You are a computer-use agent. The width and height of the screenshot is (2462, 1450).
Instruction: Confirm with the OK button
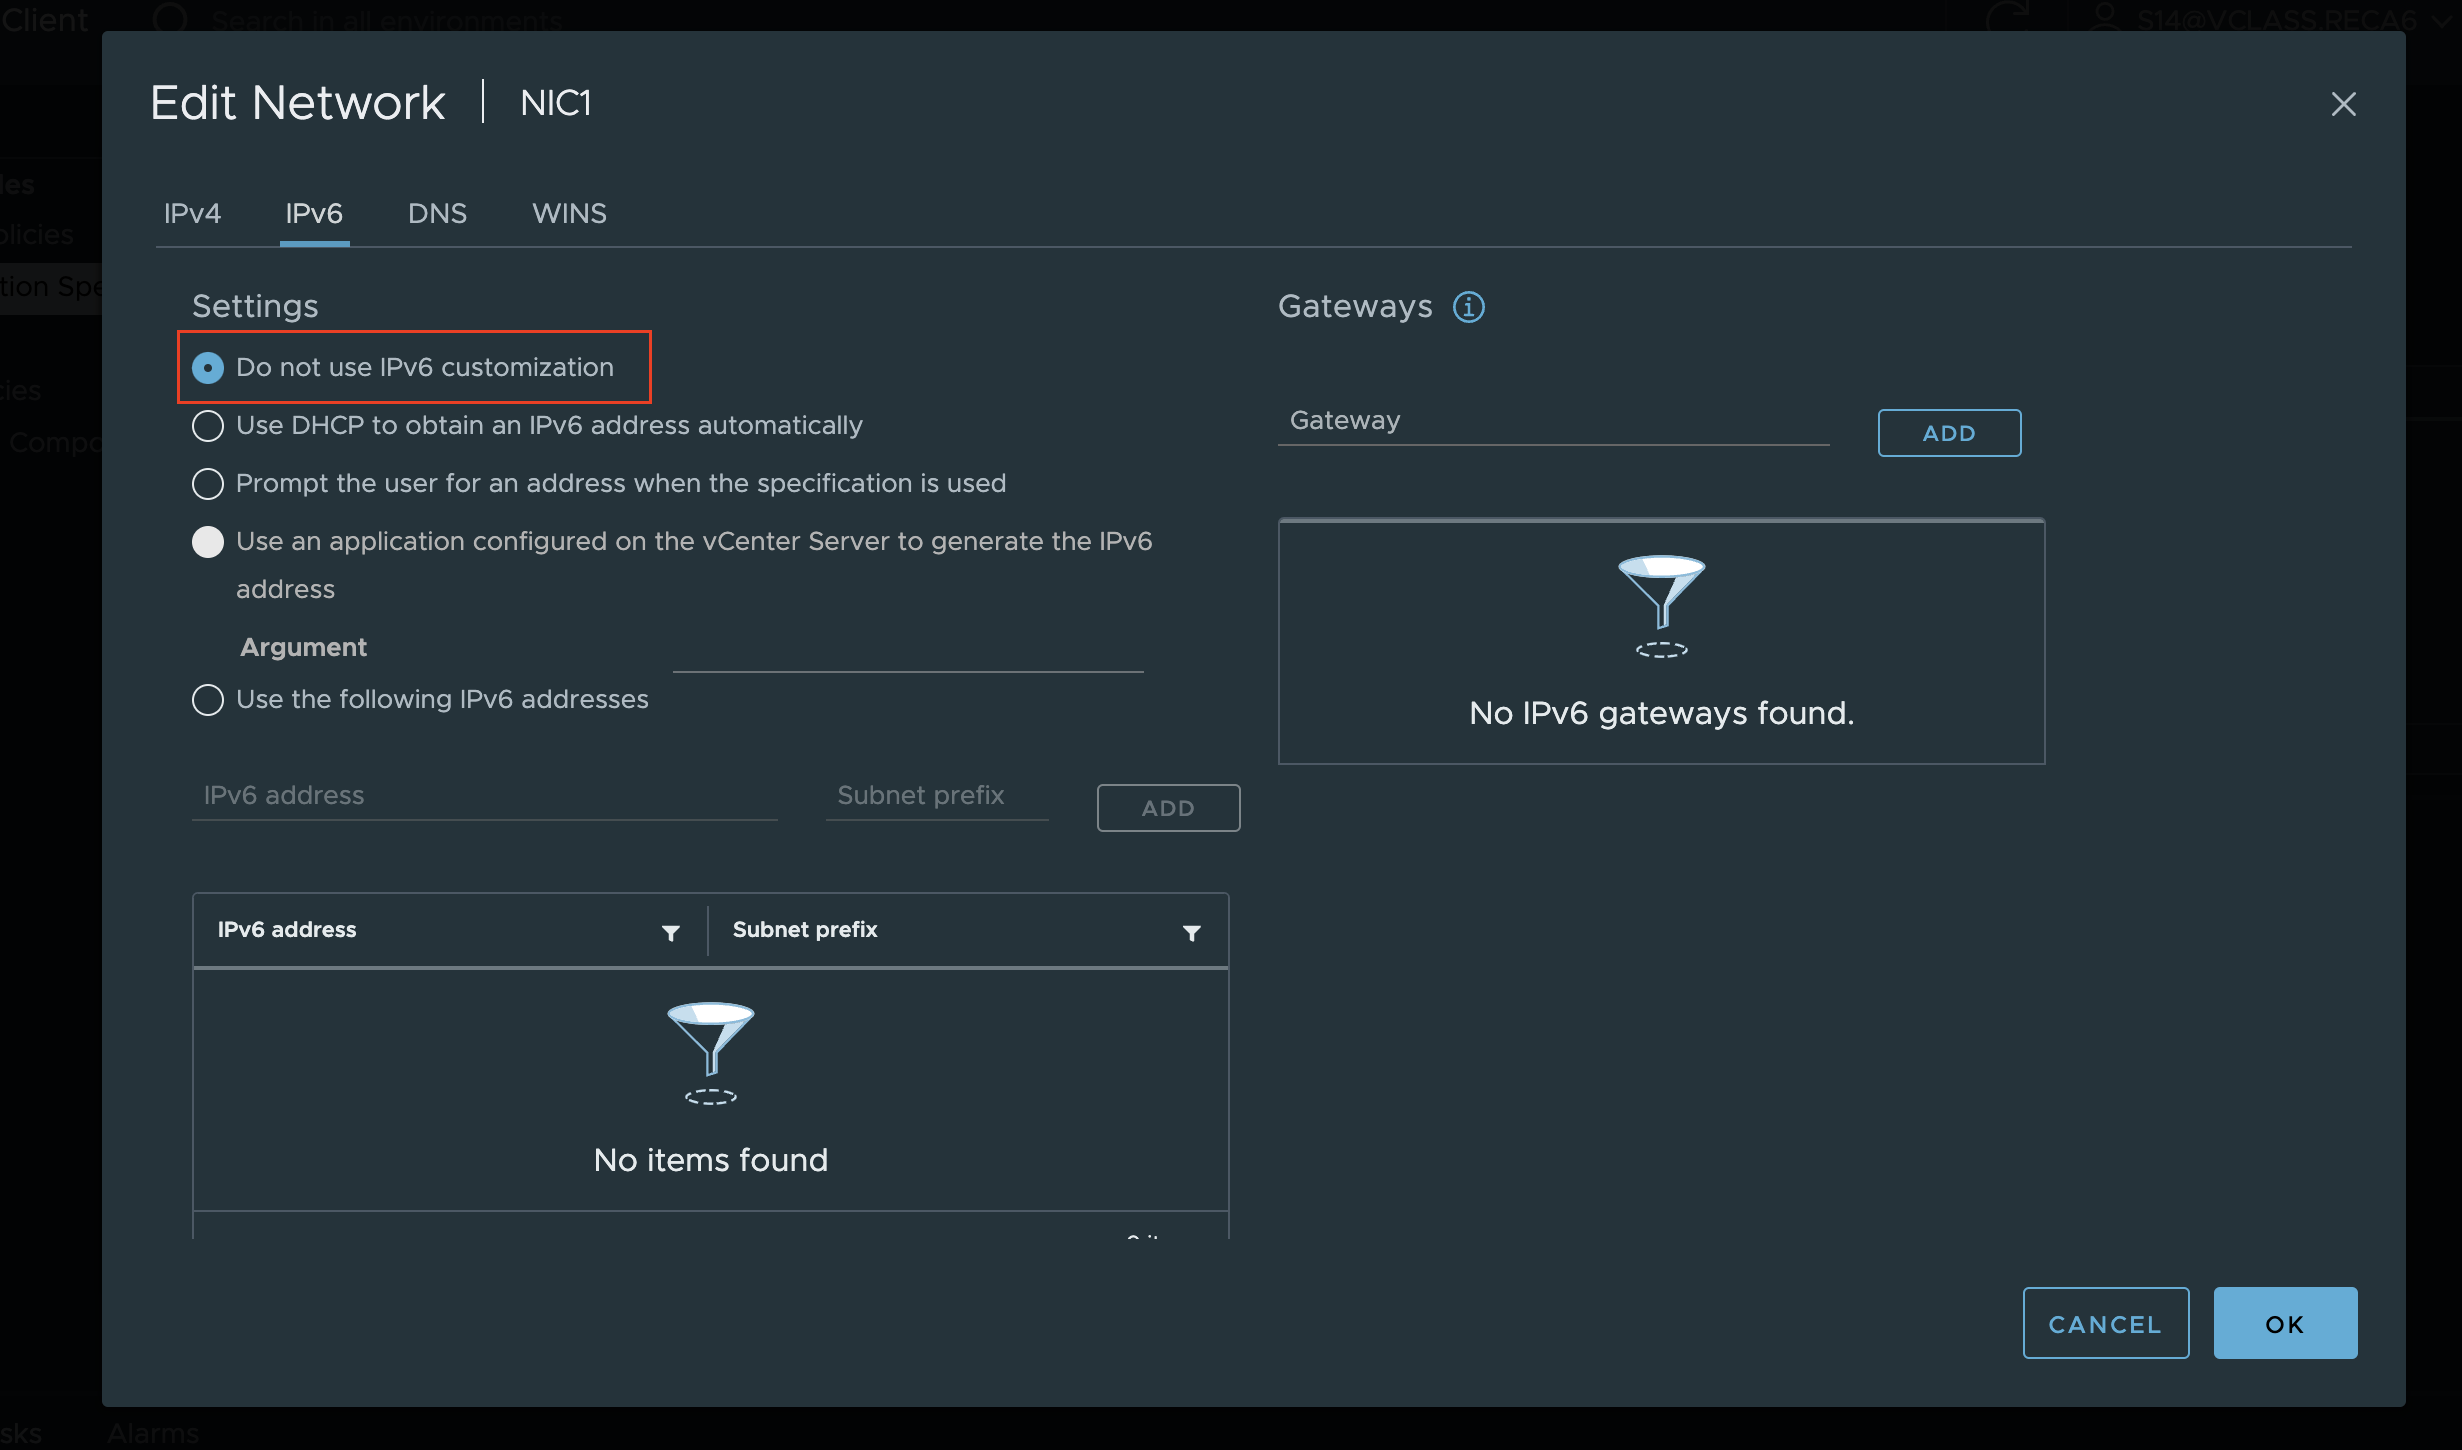coord(2284,1323)
